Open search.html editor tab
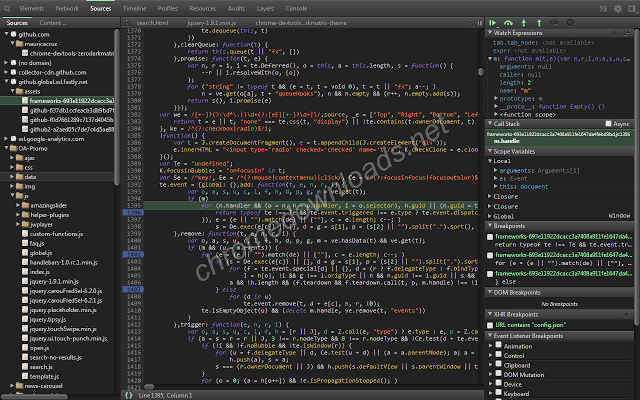This screenshot has width=640, height=400. 152,23
